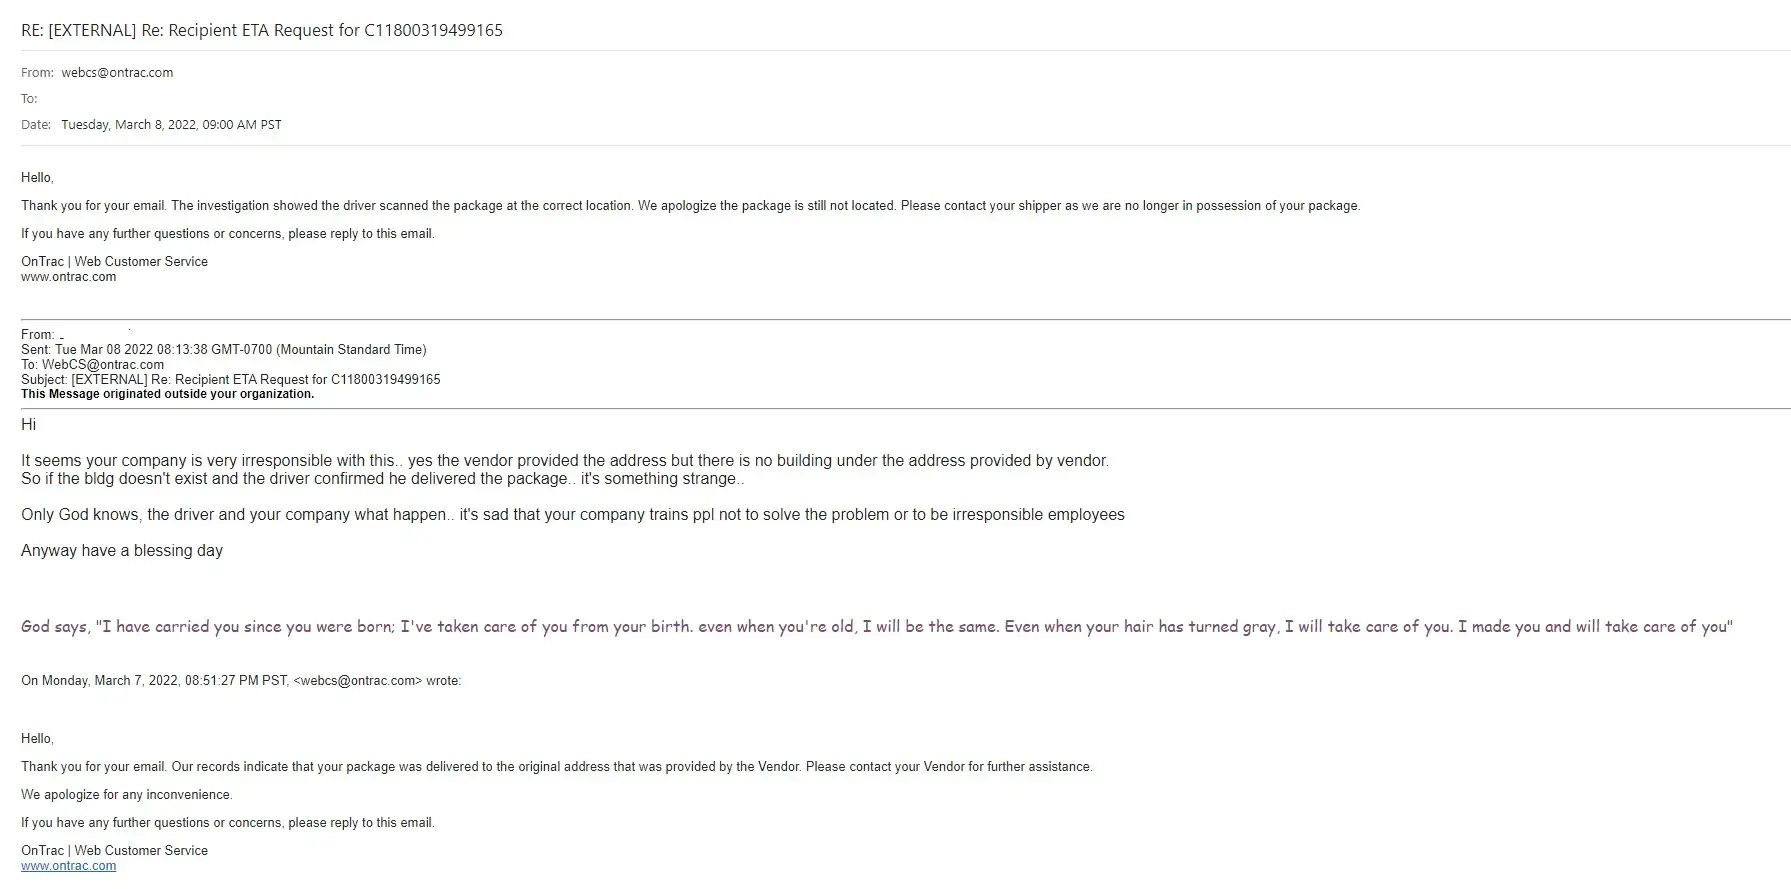Click the quoted Subject line with [EXTERNAL]

(x=230, y=380)
